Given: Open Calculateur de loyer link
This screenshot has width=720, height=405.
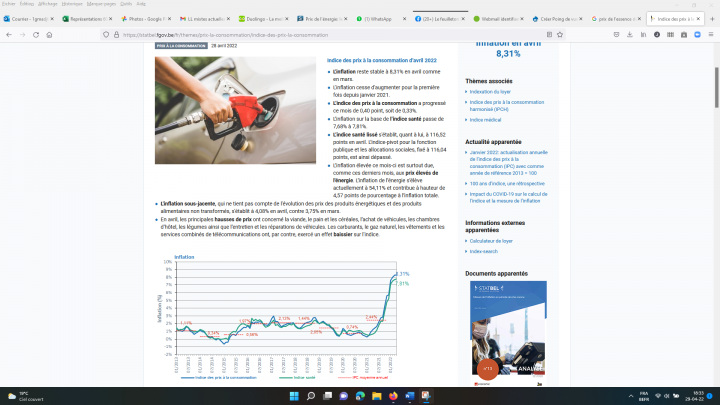Looking at the screenshot, I should tap(491, 241).
